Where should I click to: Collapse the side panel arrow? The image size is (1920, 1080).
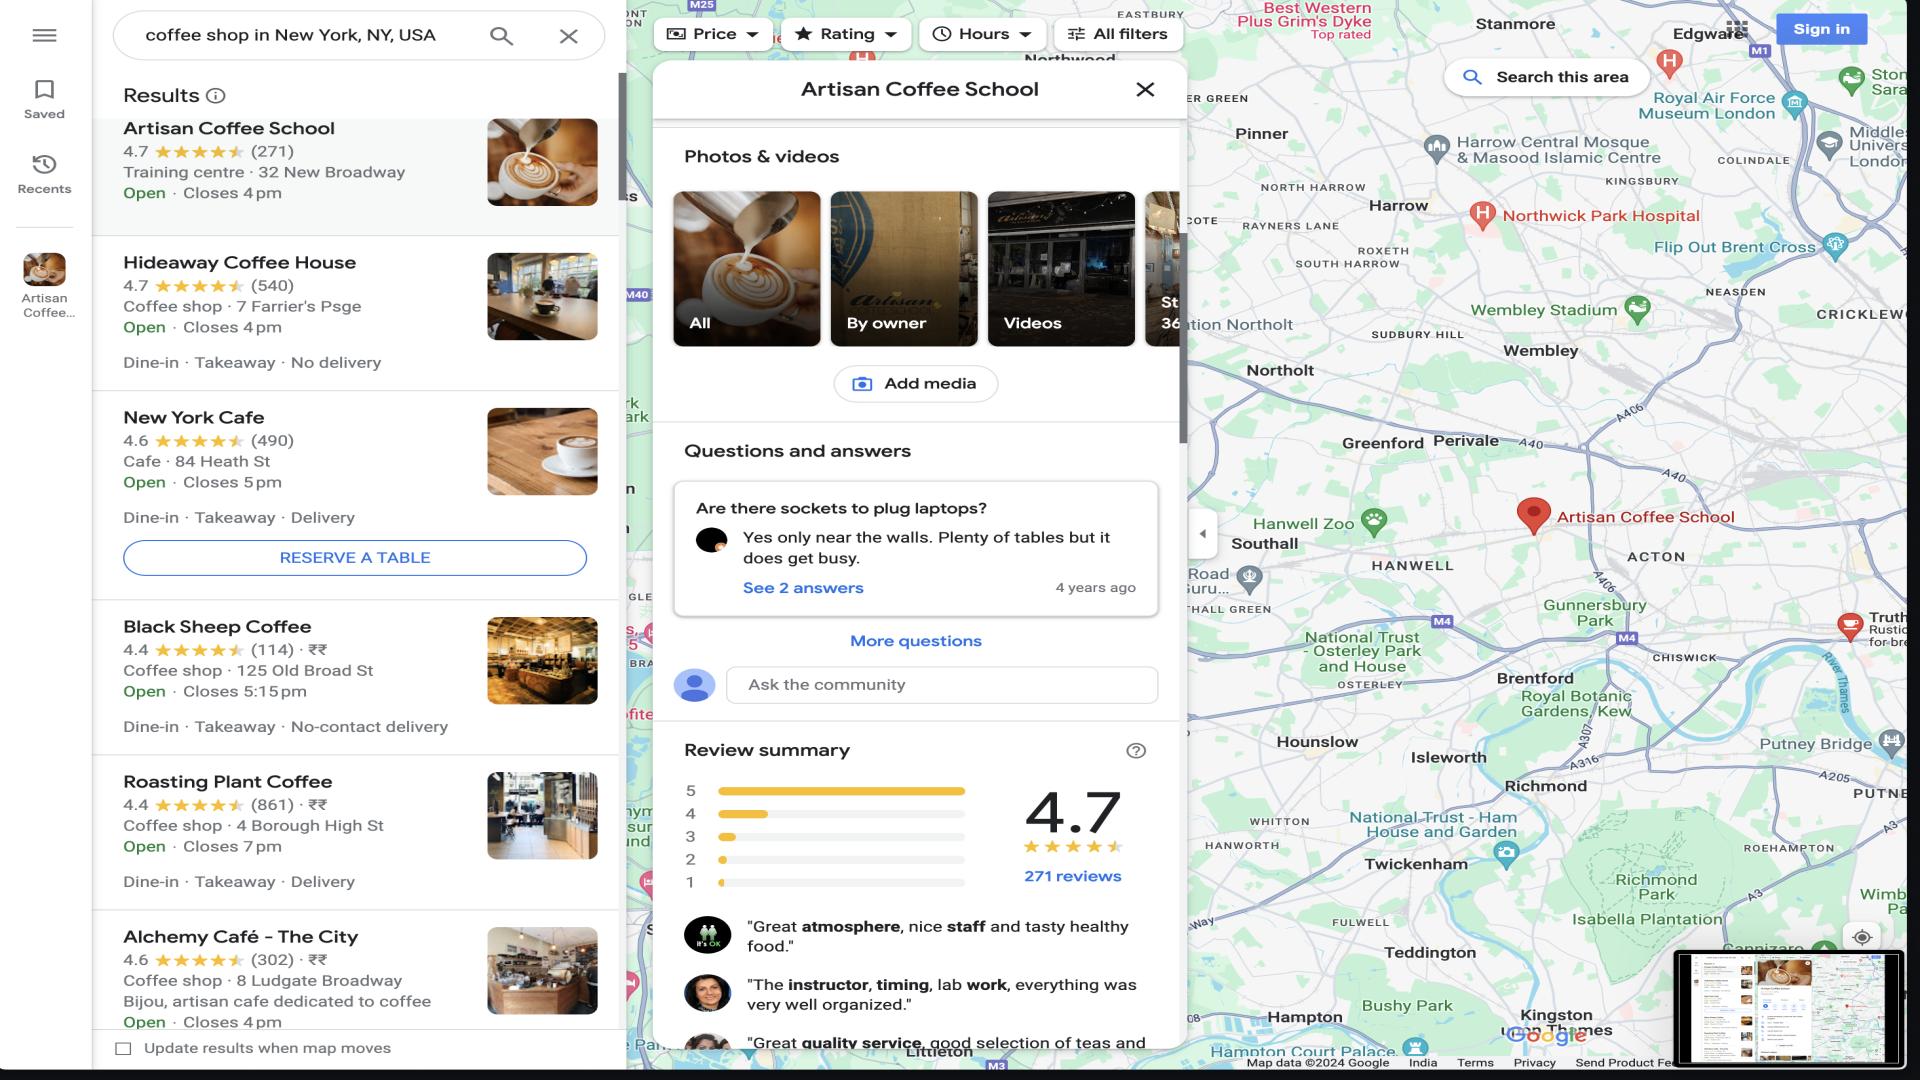pyautogui.click(x=1203, y=534)
